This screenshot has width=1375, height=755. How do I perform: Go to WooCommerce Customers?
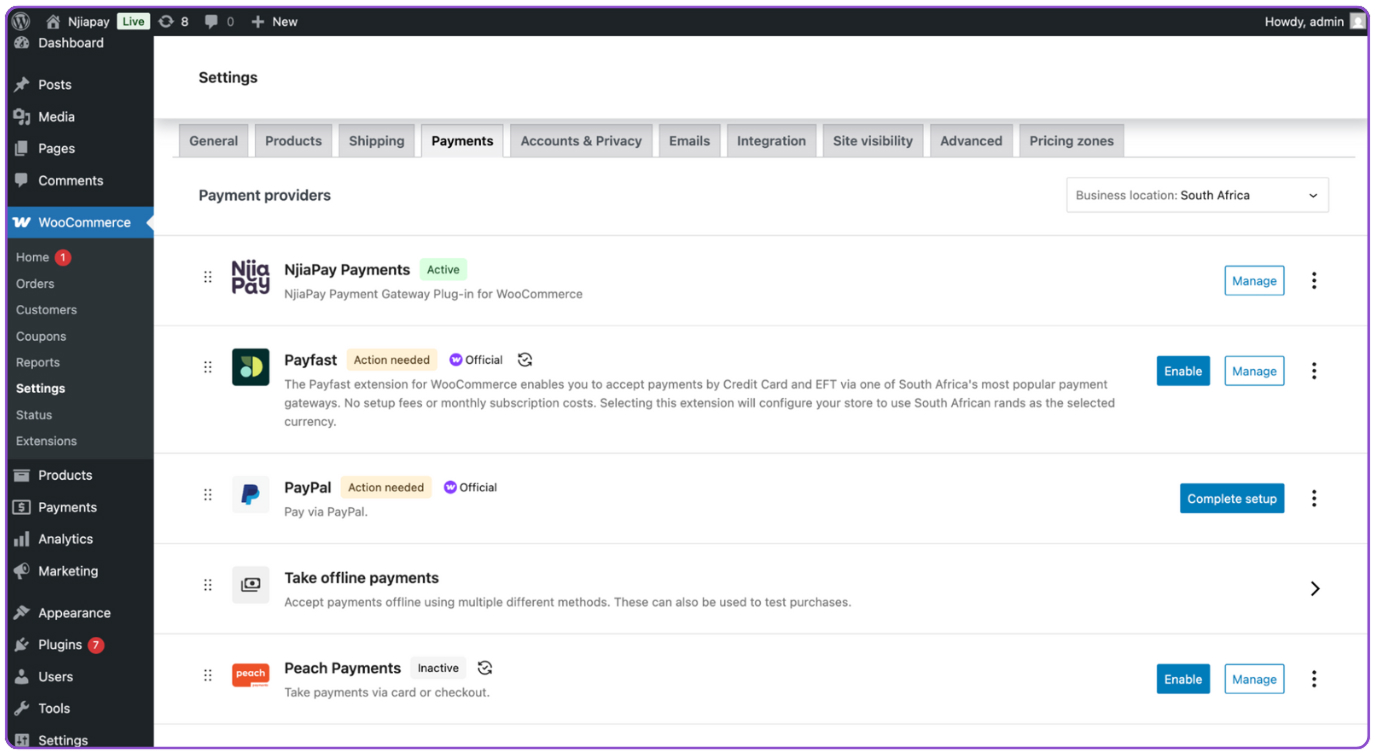click(46, 310)
